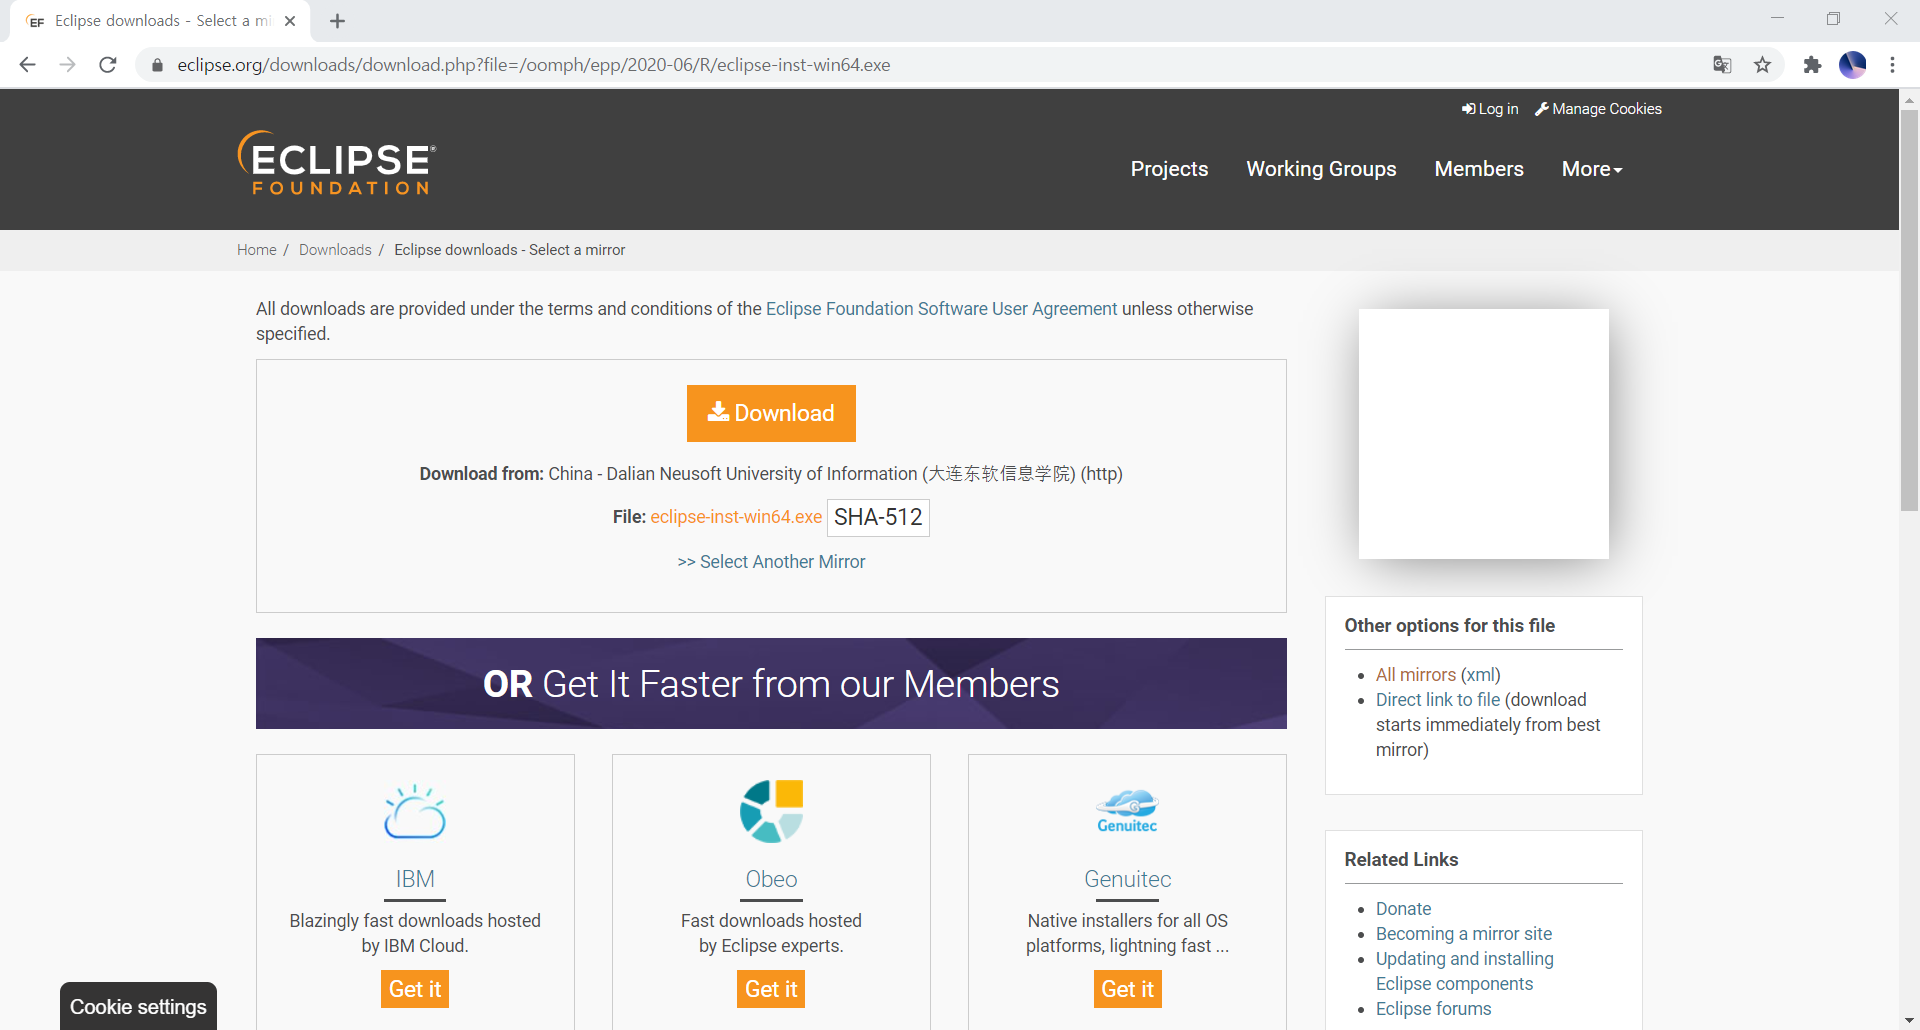Go back with the browser back arrow

pyautogui.click(x=27, y=65)
